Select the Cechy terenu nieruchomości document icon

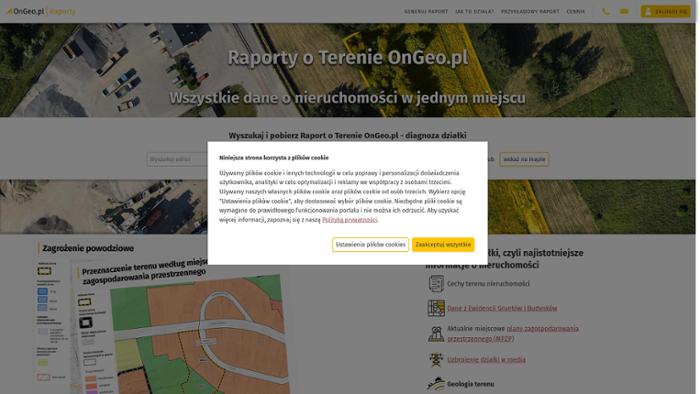(436, 283)
